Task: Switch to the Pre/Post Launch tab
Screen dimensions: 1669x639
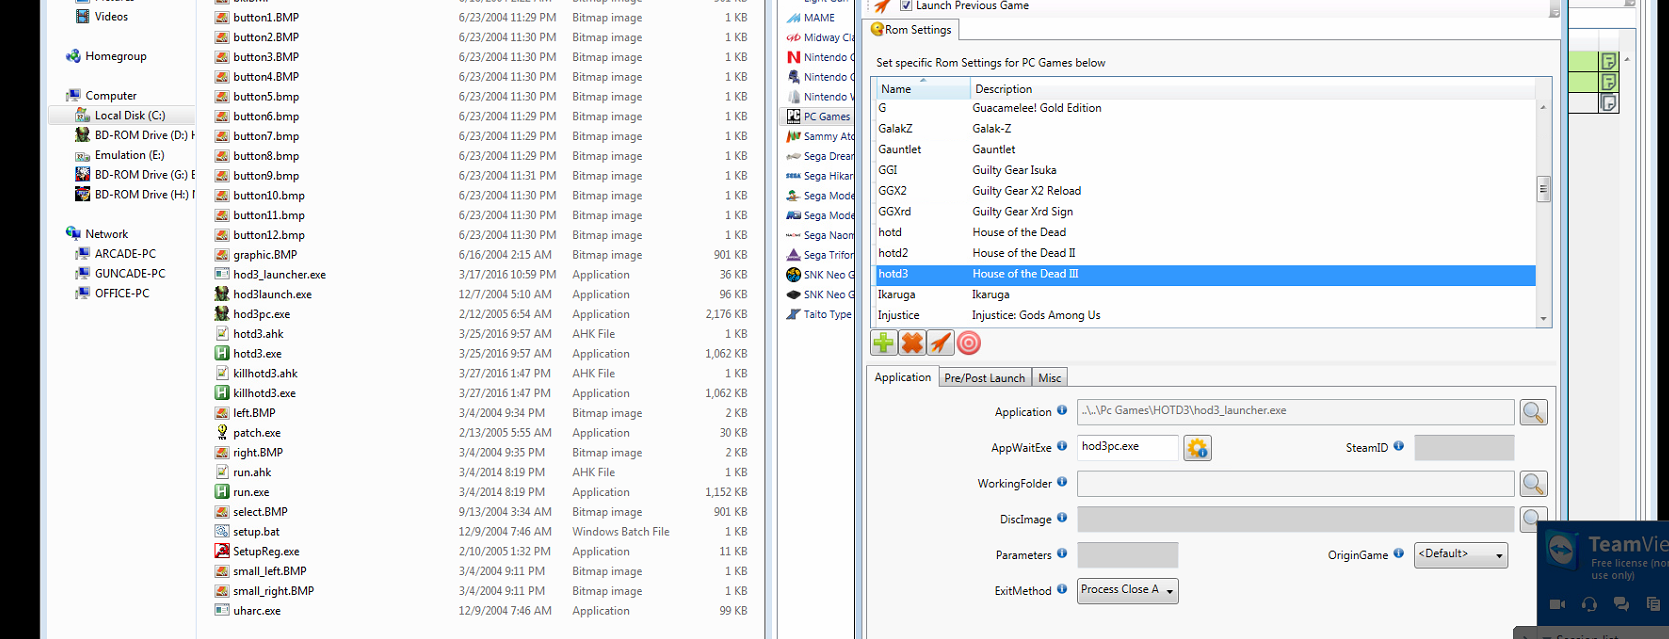Action: [x=984, y=378]
